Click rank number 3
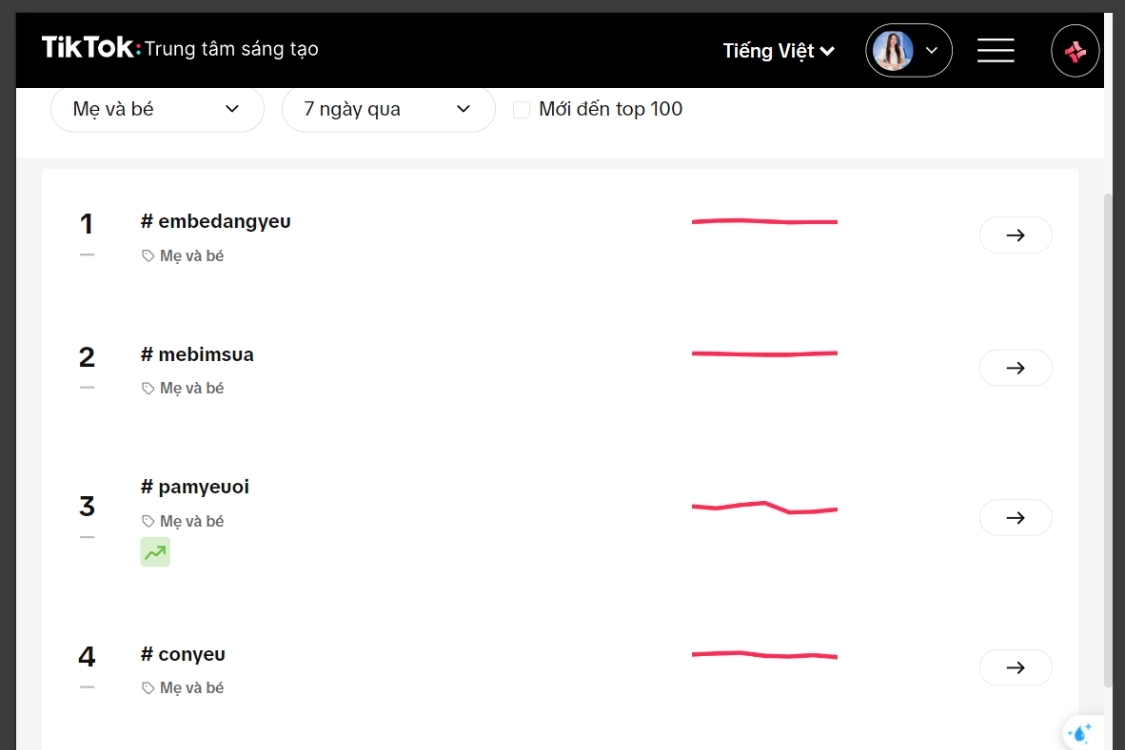 pyautogui.click(x=87, y=506)
